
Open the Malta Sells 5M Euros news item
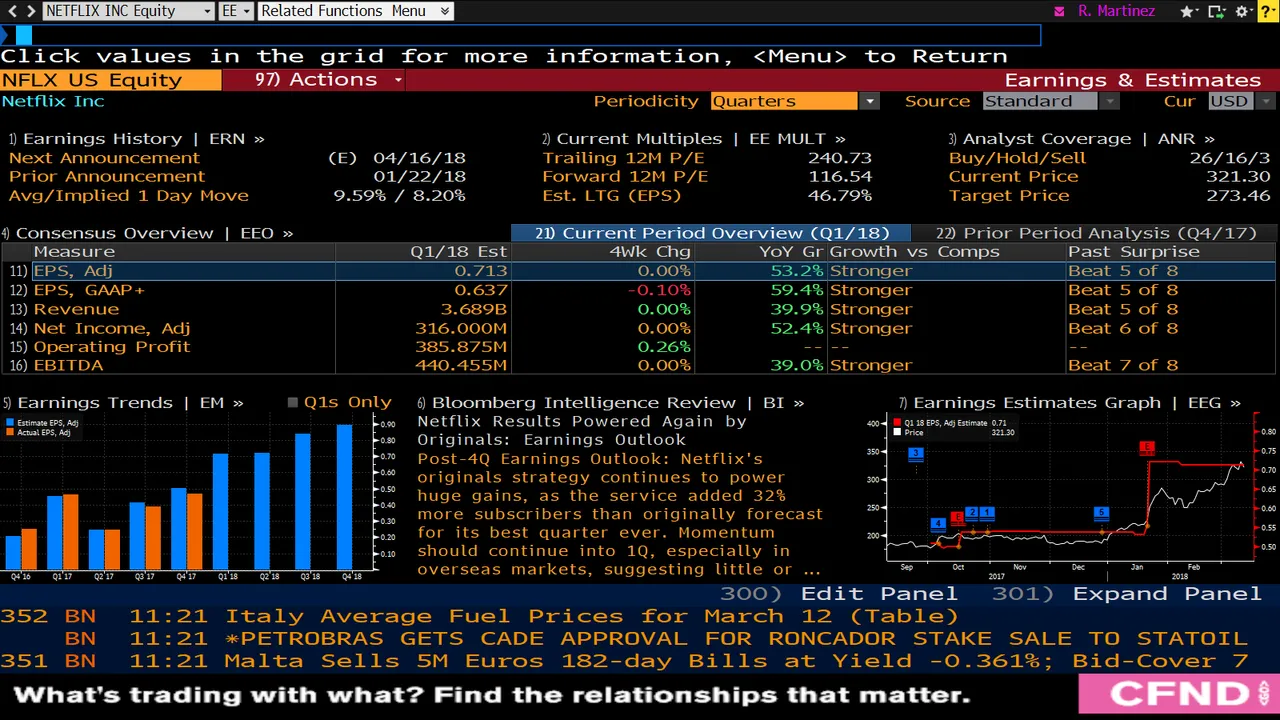(x=736, y=660)
